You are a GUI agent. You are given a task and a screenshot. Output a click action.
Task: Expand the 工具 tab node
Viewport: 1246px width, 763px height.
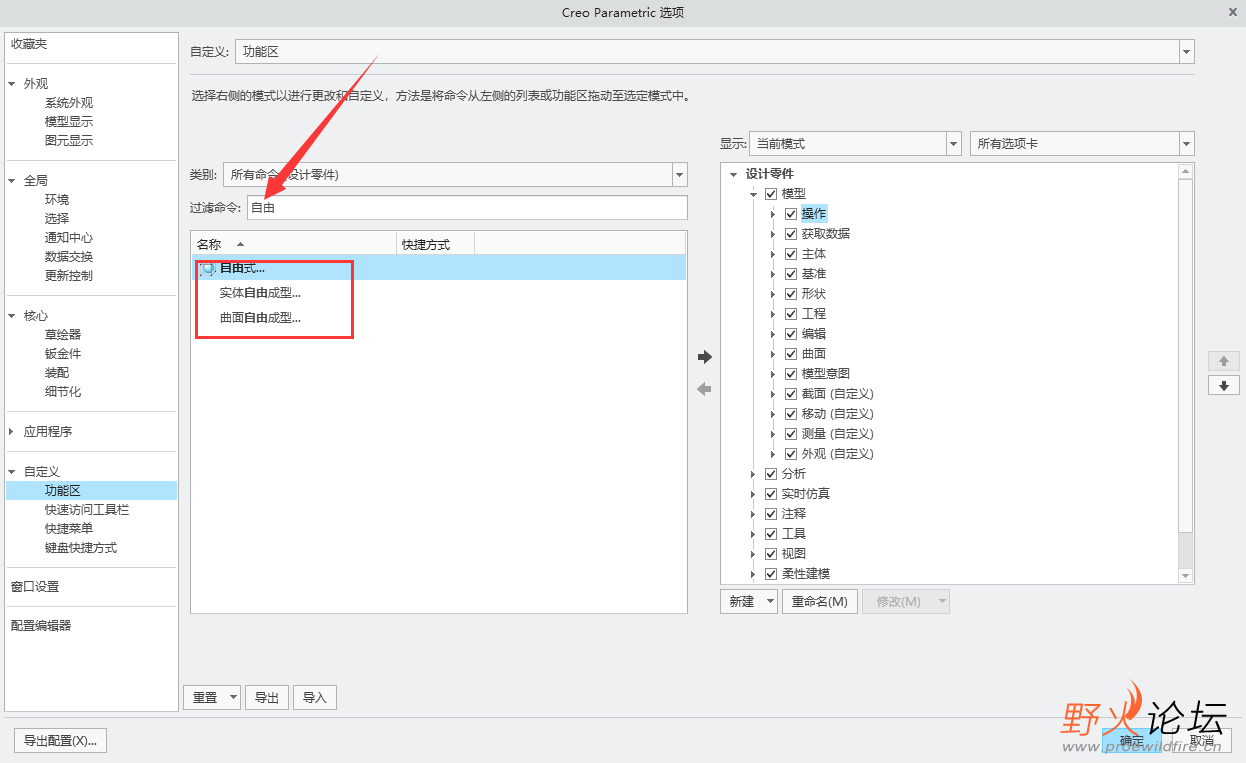(x=753, y=534)
